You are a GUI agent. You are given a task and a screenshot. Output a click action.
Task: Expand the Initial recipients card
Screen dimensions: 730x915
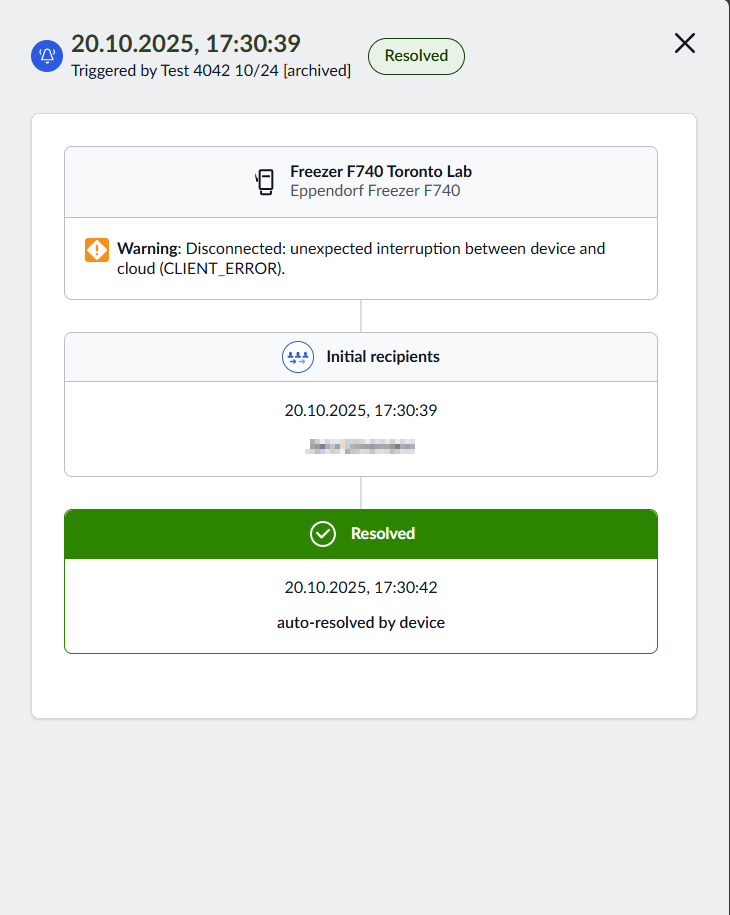tap(360, 357)
